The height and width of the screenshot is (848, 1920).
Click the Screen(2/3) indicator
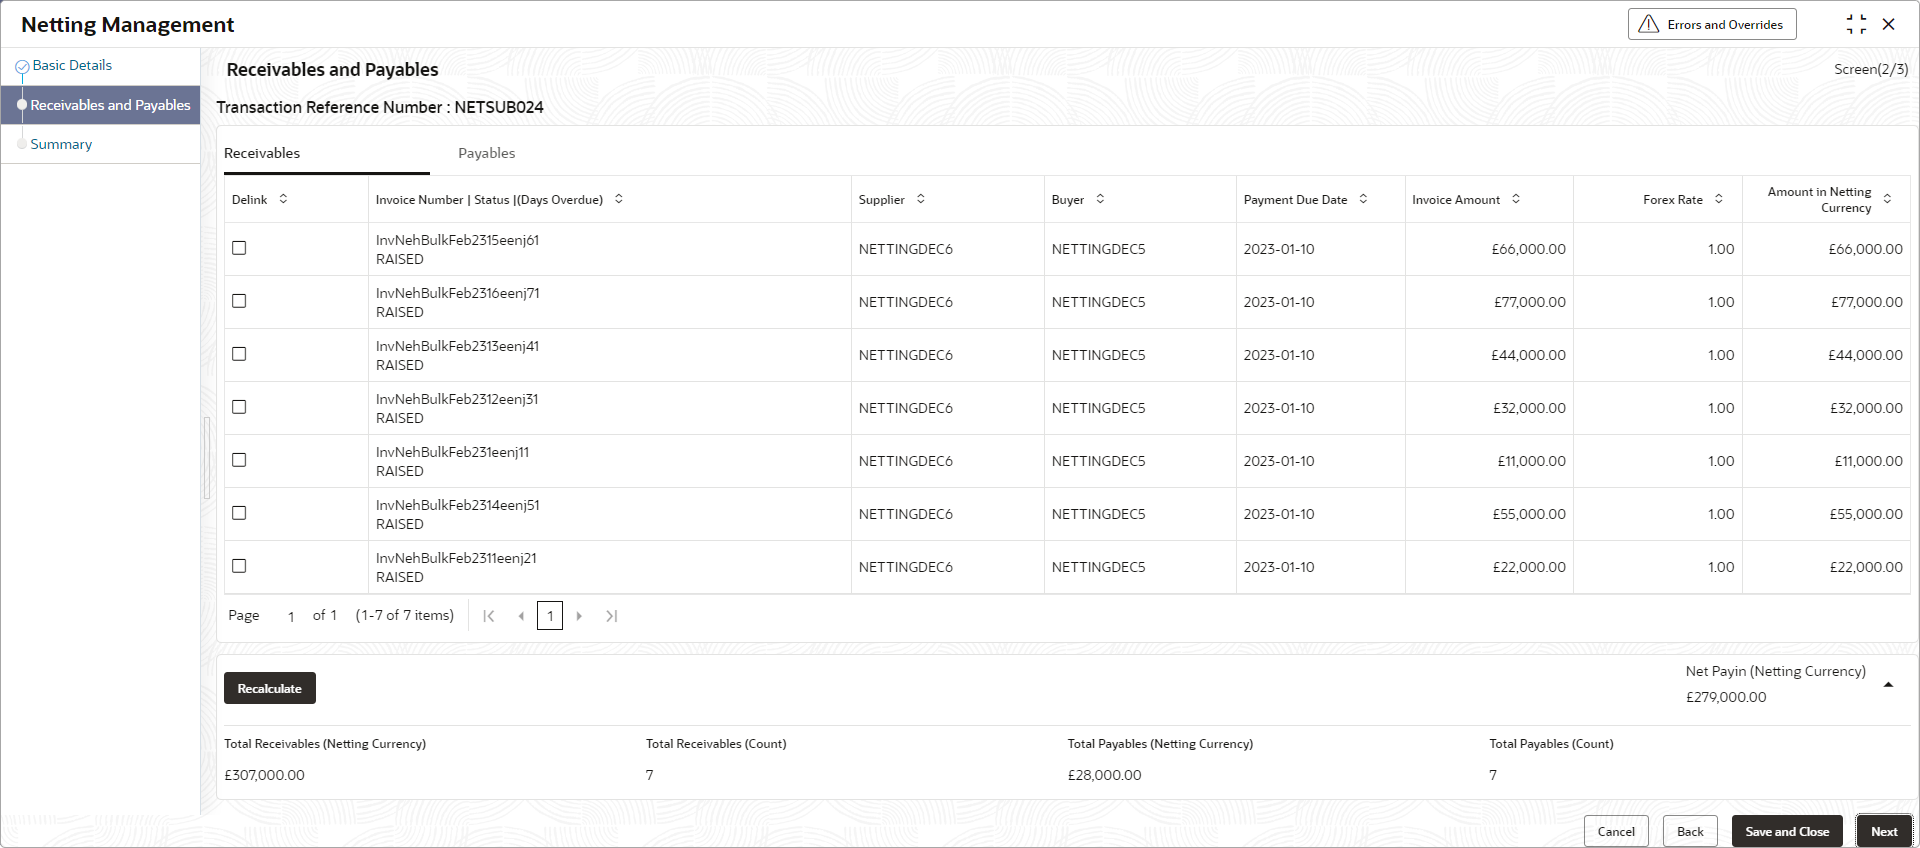(1871, 69)
